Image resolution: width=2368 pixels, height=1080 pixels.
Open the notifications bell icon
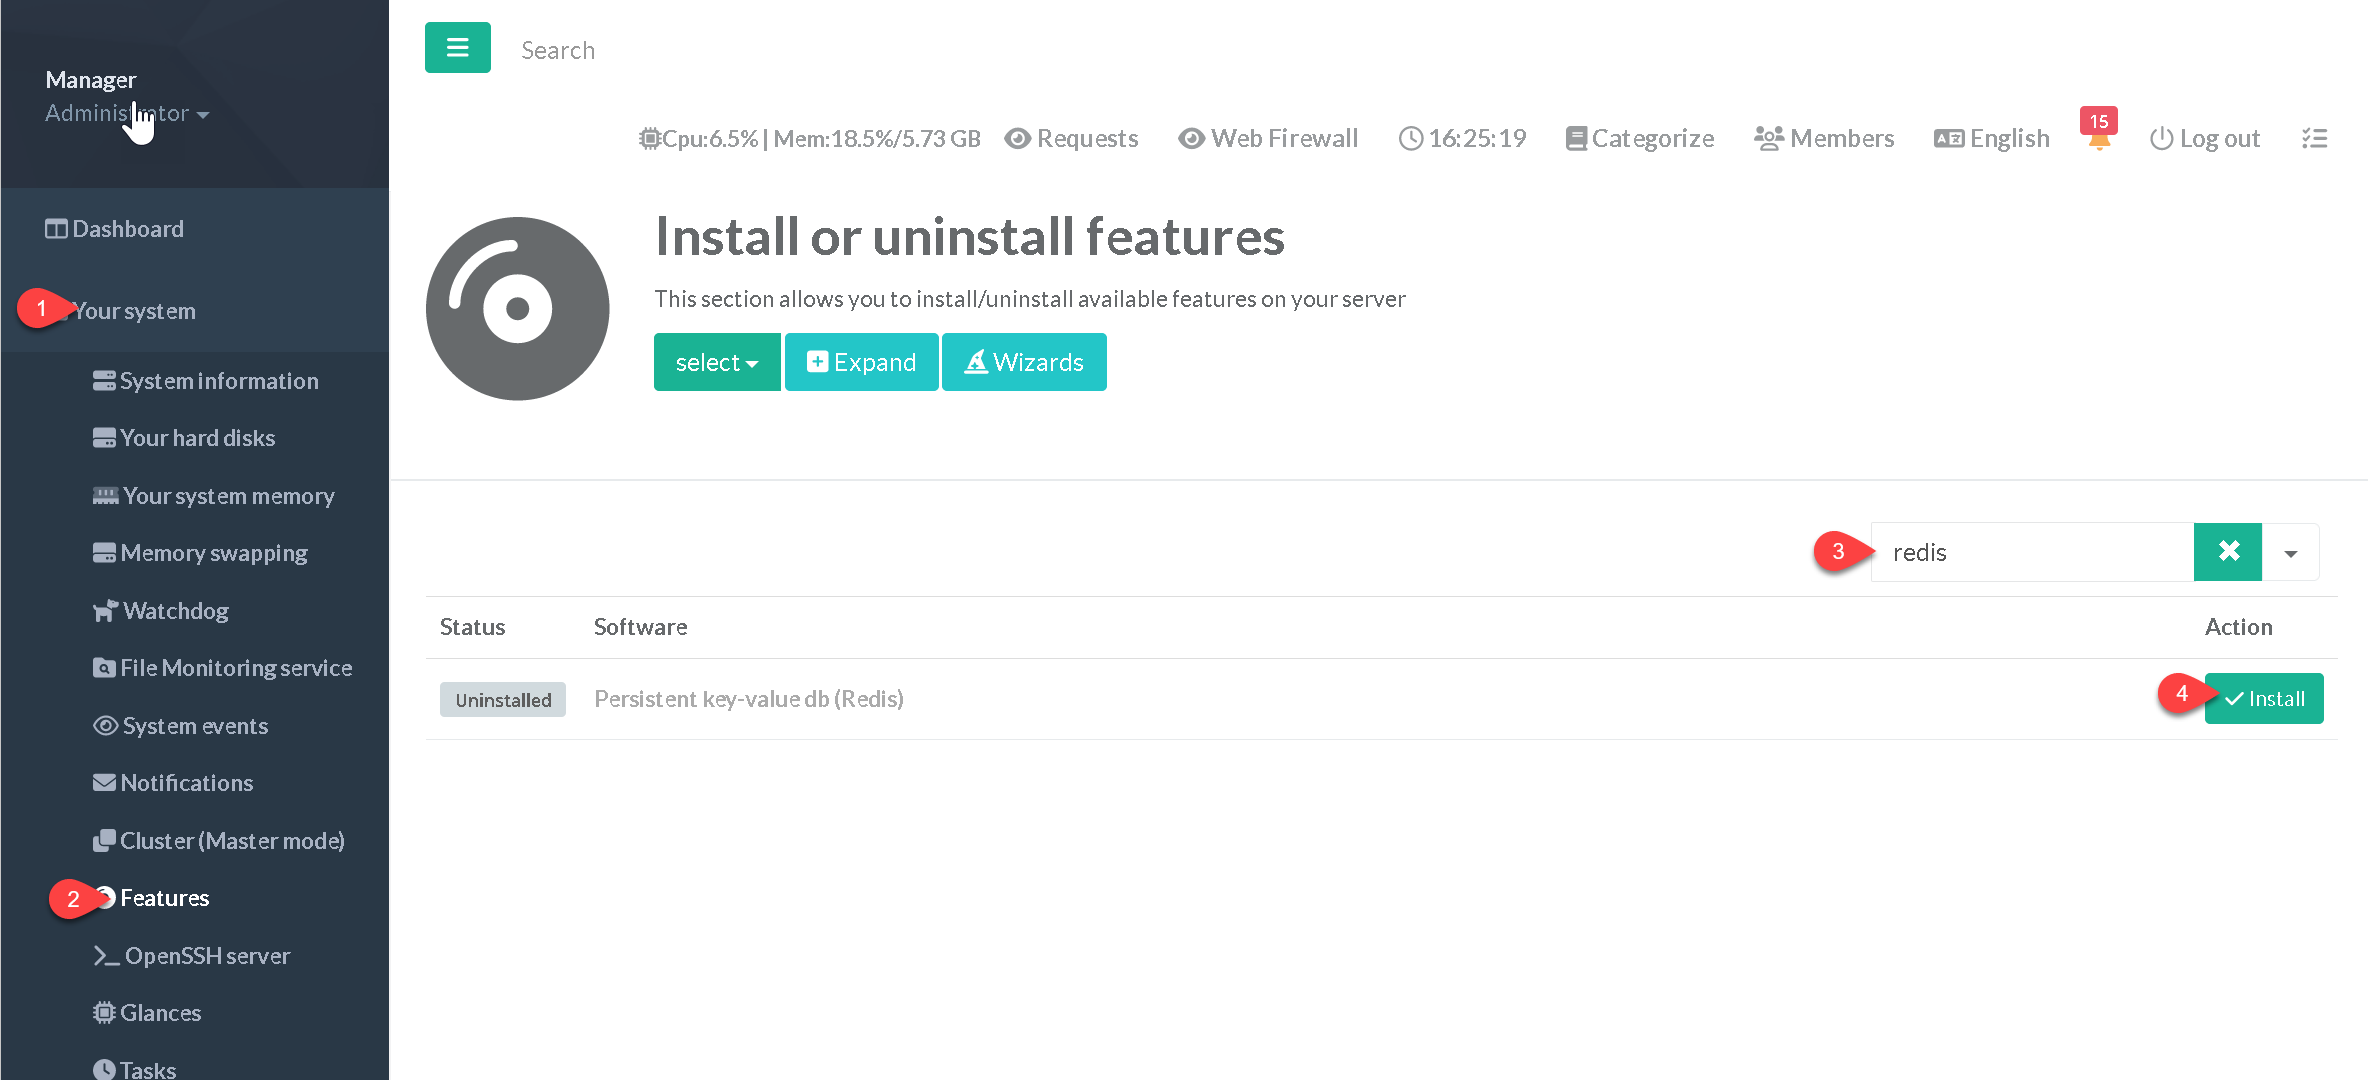click(x=2098, y=140)
